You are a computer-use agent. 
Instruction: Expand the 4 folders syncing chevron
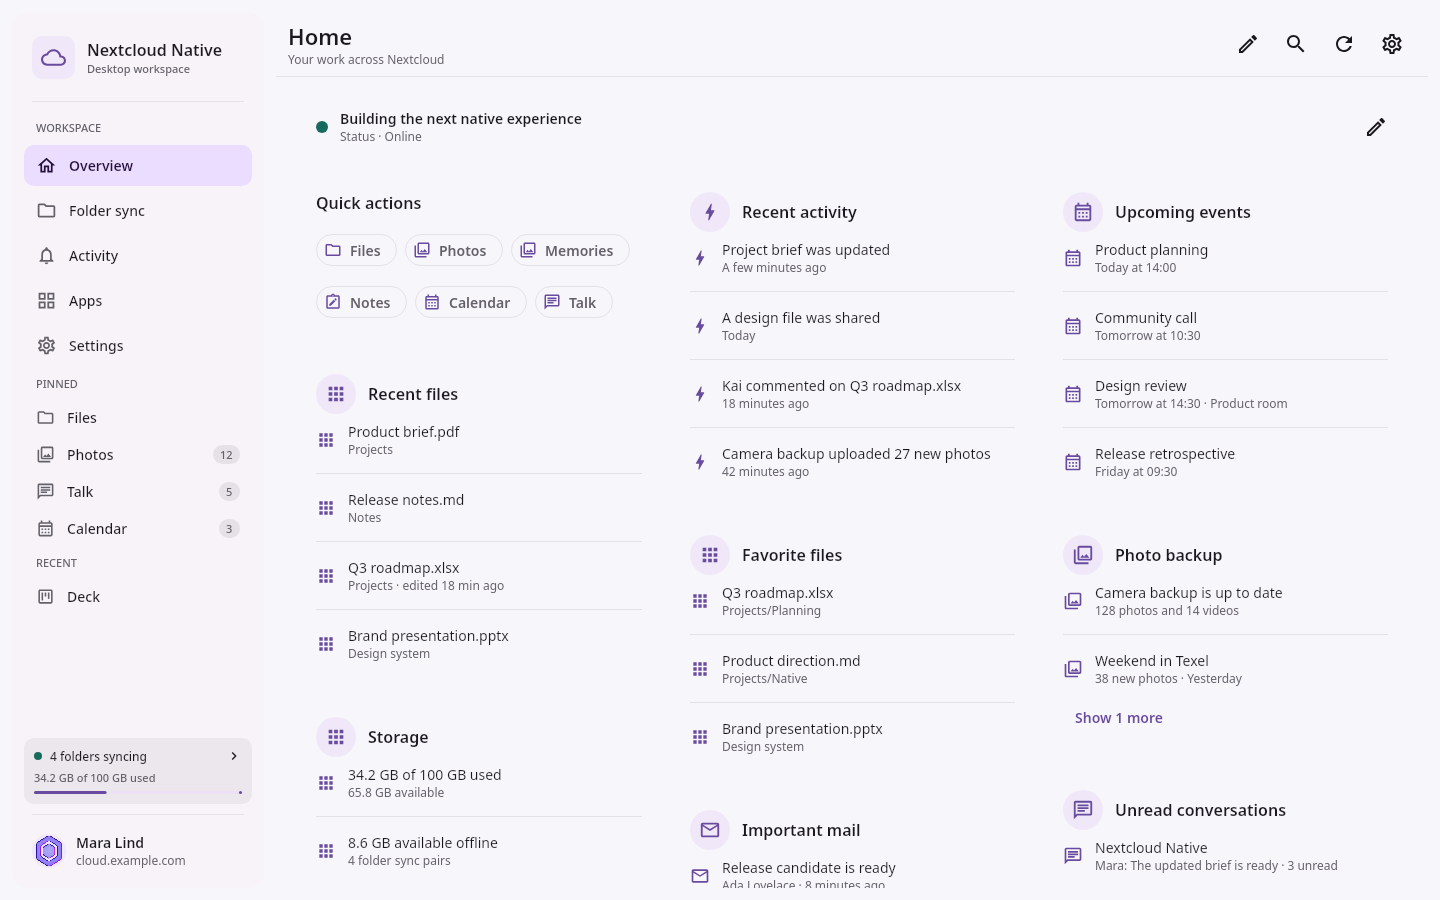[234, 756]
